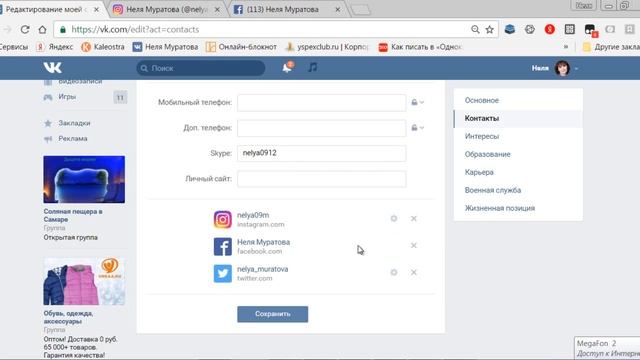The width and height of the screenshot is (640, 360).
Task: Open the music note player icon
Action: pos(313,67)
